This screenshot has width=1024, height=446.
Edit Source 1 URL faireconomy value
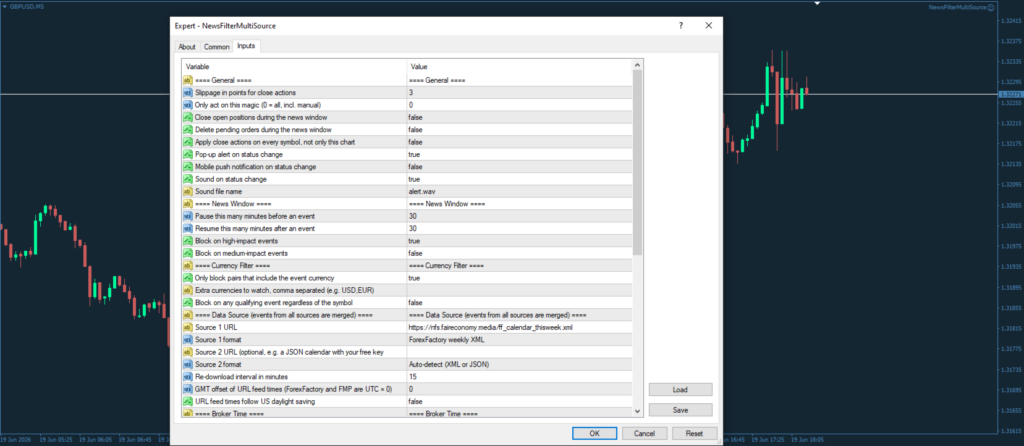519,328
